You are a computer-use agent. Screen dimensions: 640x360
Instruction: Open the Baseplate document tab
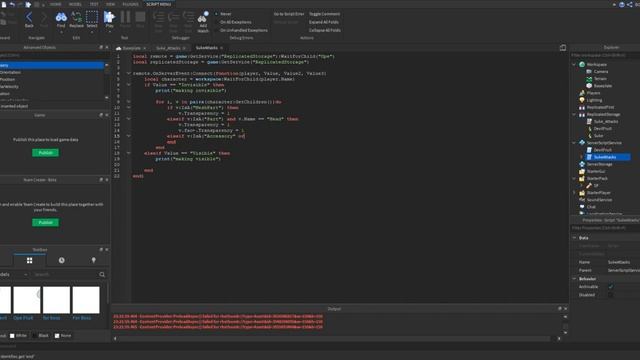131,48
